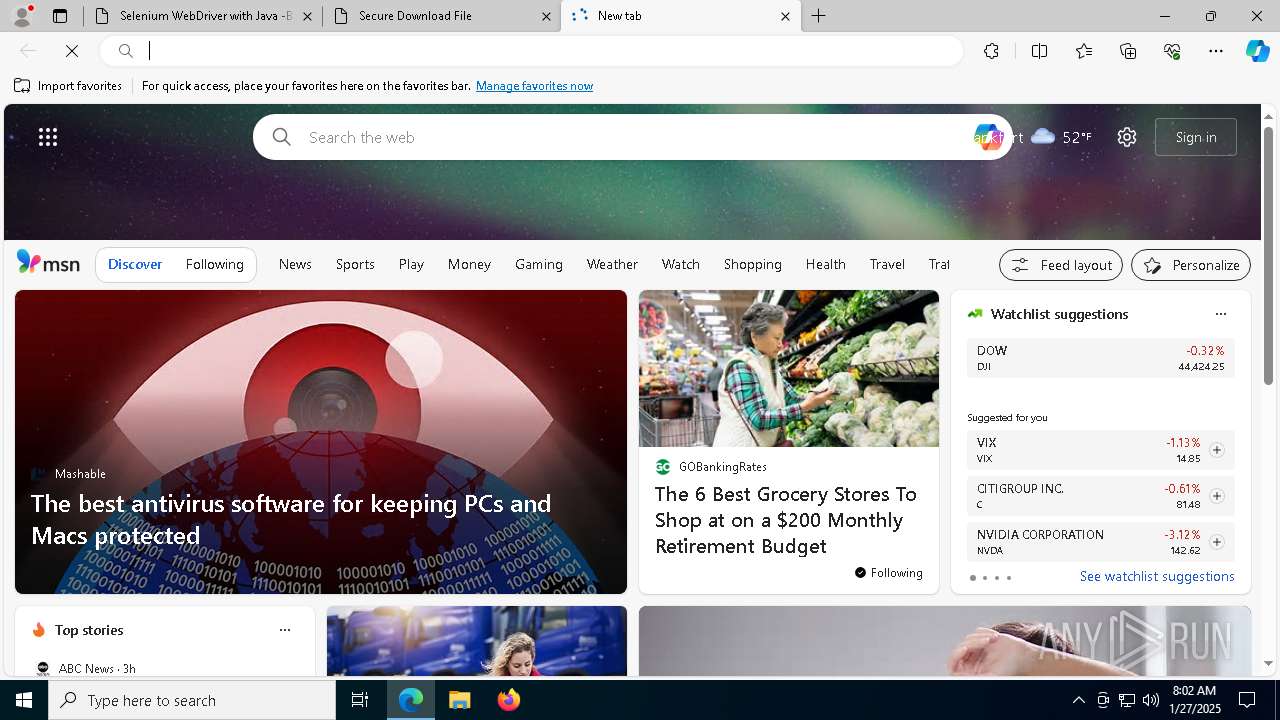
Task: Click the Personalize button
Action: 1191,265
